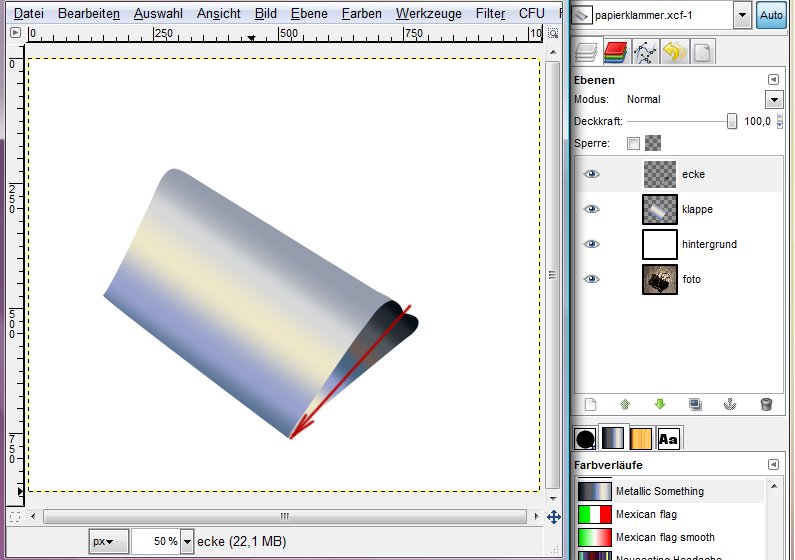Open the Modus blend mode dropdown
This screenshot has width=795, height=560.
point(773,100)
